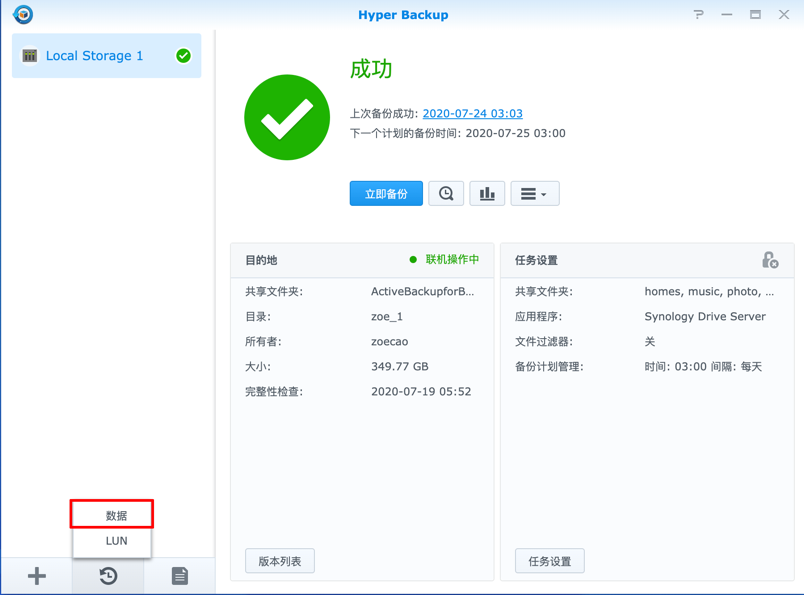The height and width of the screenshot is (595, 804).
Task: Click the green check status badge on Local Storage 1
Action: [183, 55]
